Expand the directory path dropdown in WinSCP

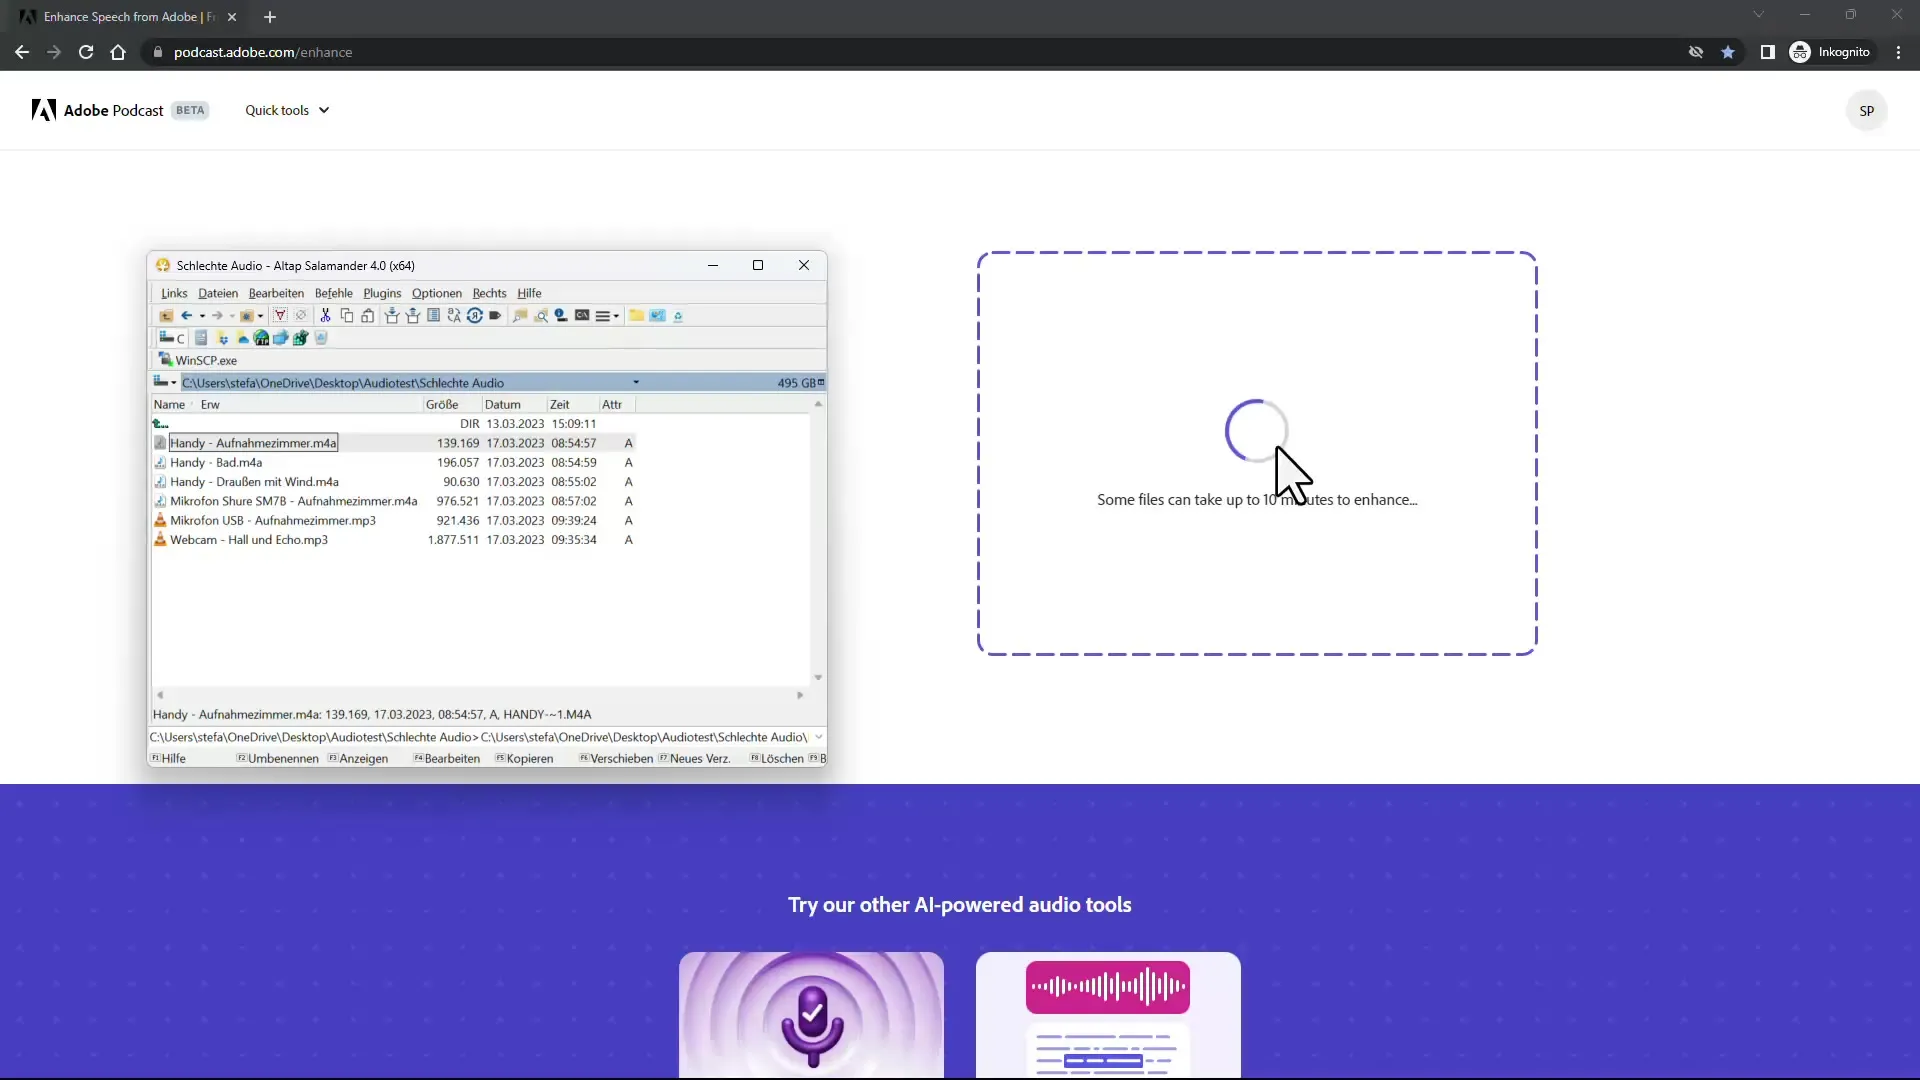tap(637, 382)
